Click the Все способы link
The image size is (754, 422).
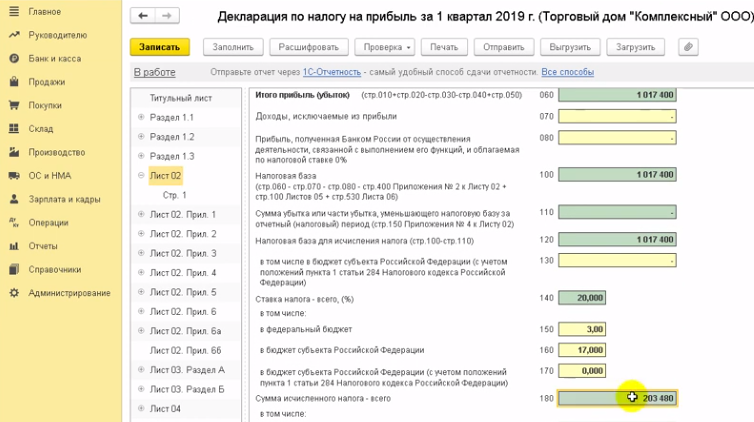click(x=567, y=72)
